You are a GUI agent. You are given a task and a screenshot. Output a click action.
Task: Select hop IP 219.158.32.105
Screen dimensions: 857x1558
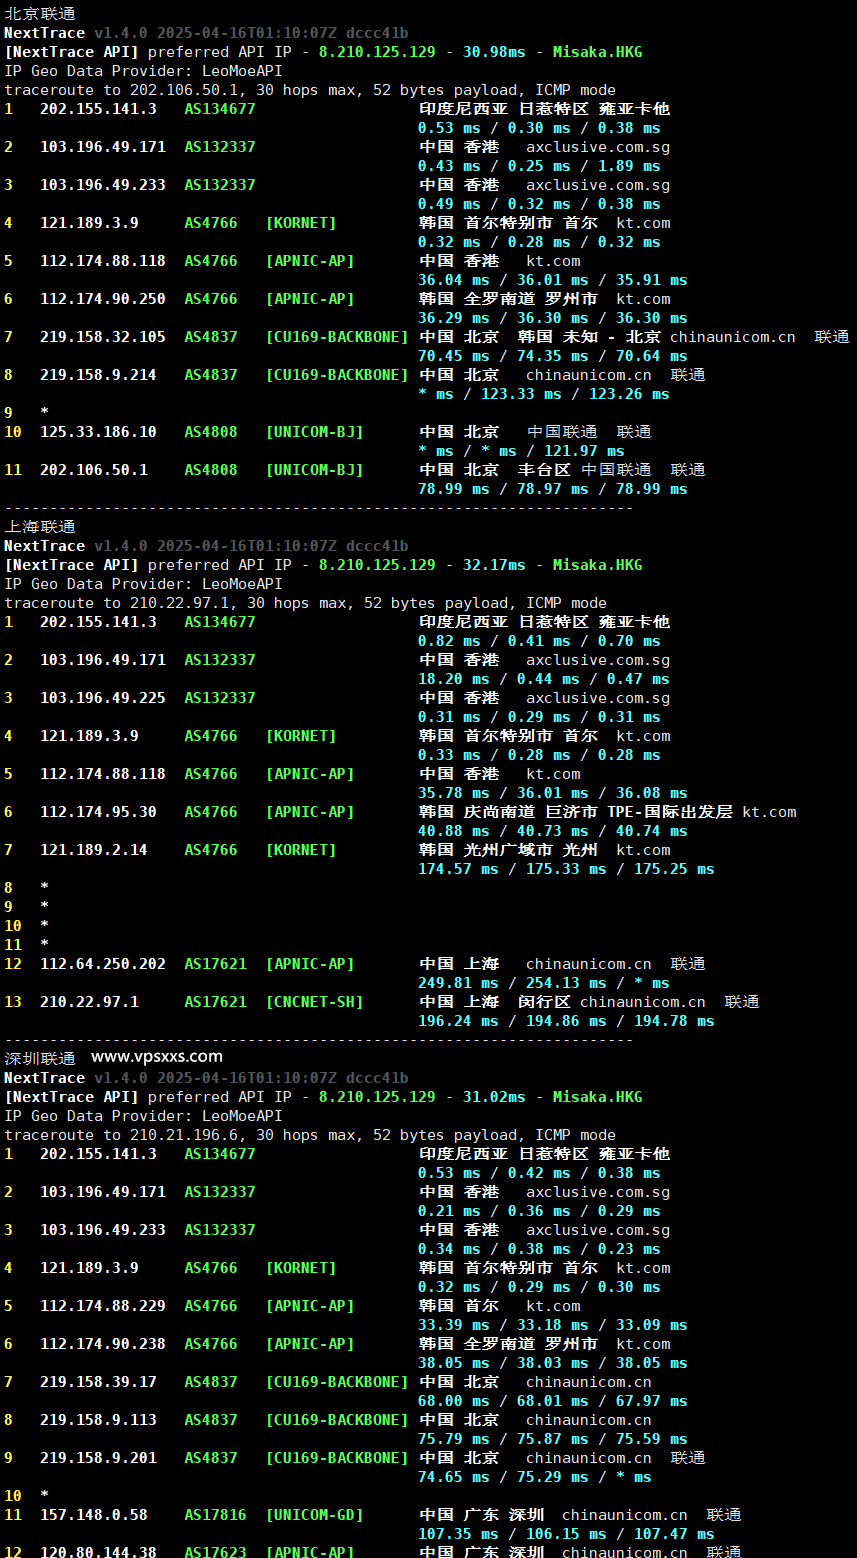click(x=103, y=337)
